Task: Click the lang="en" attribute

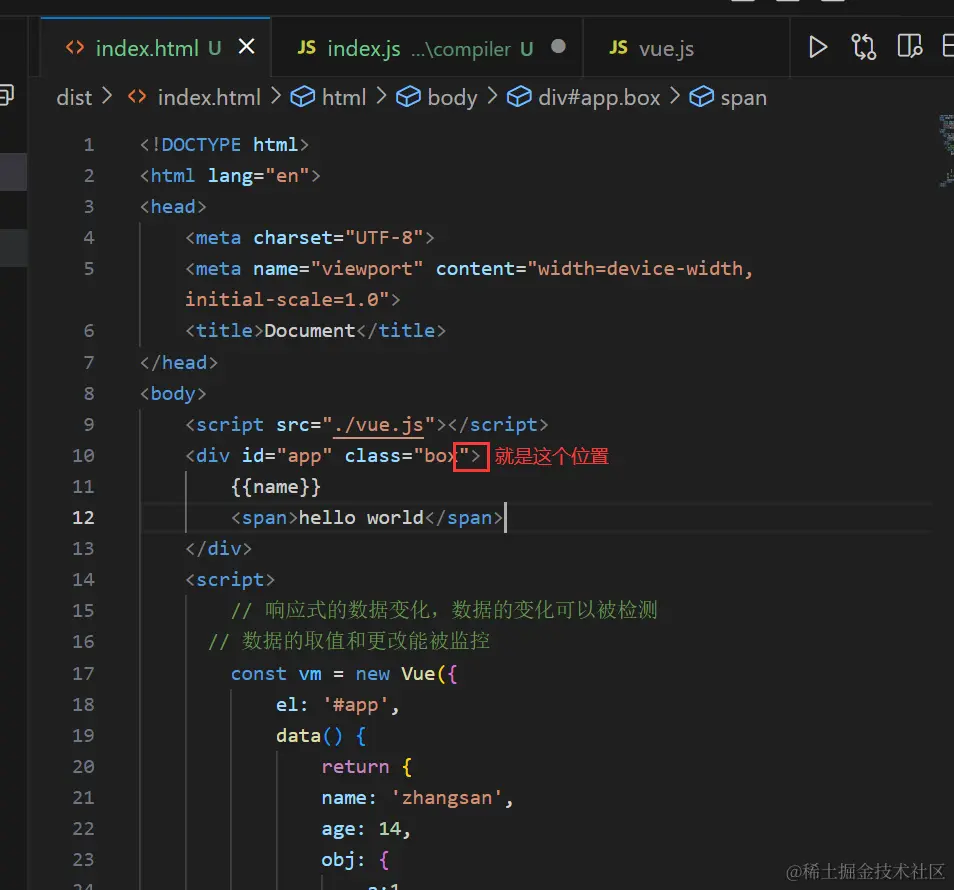Action: (259, 176)
